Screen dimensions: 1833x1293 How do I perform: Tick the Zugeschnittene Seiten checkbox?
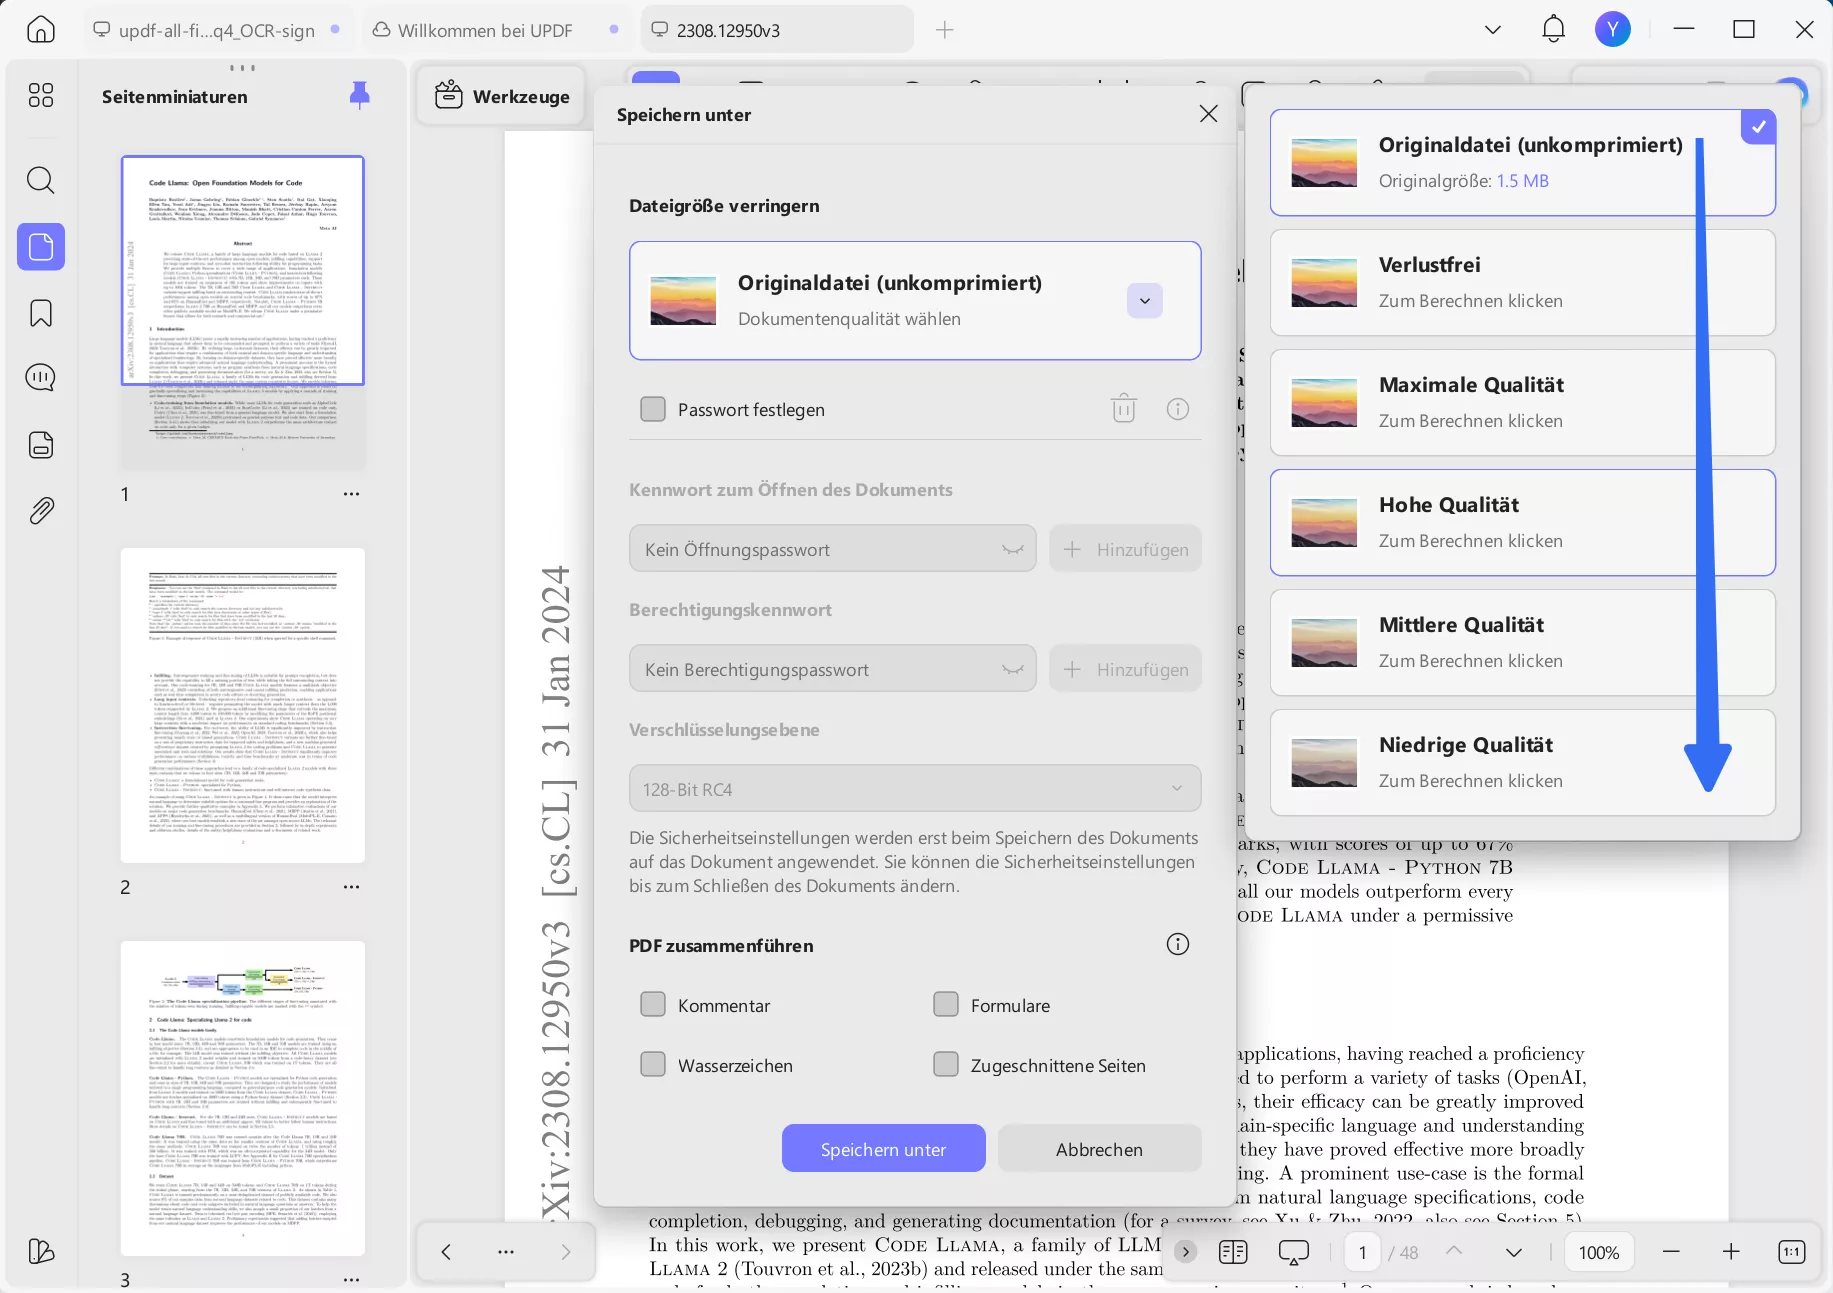[946, 1064]
